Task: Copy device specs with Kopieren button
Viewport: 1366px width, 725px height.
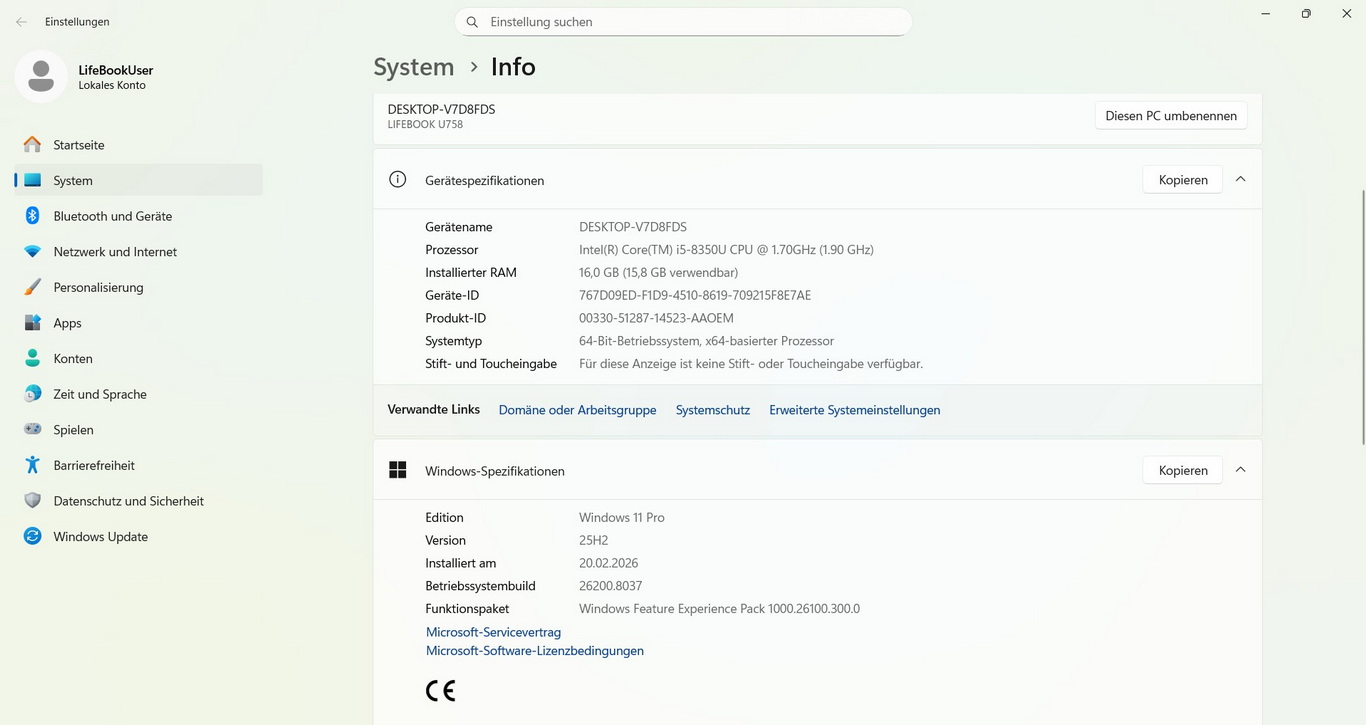Action: point(1182,180)
